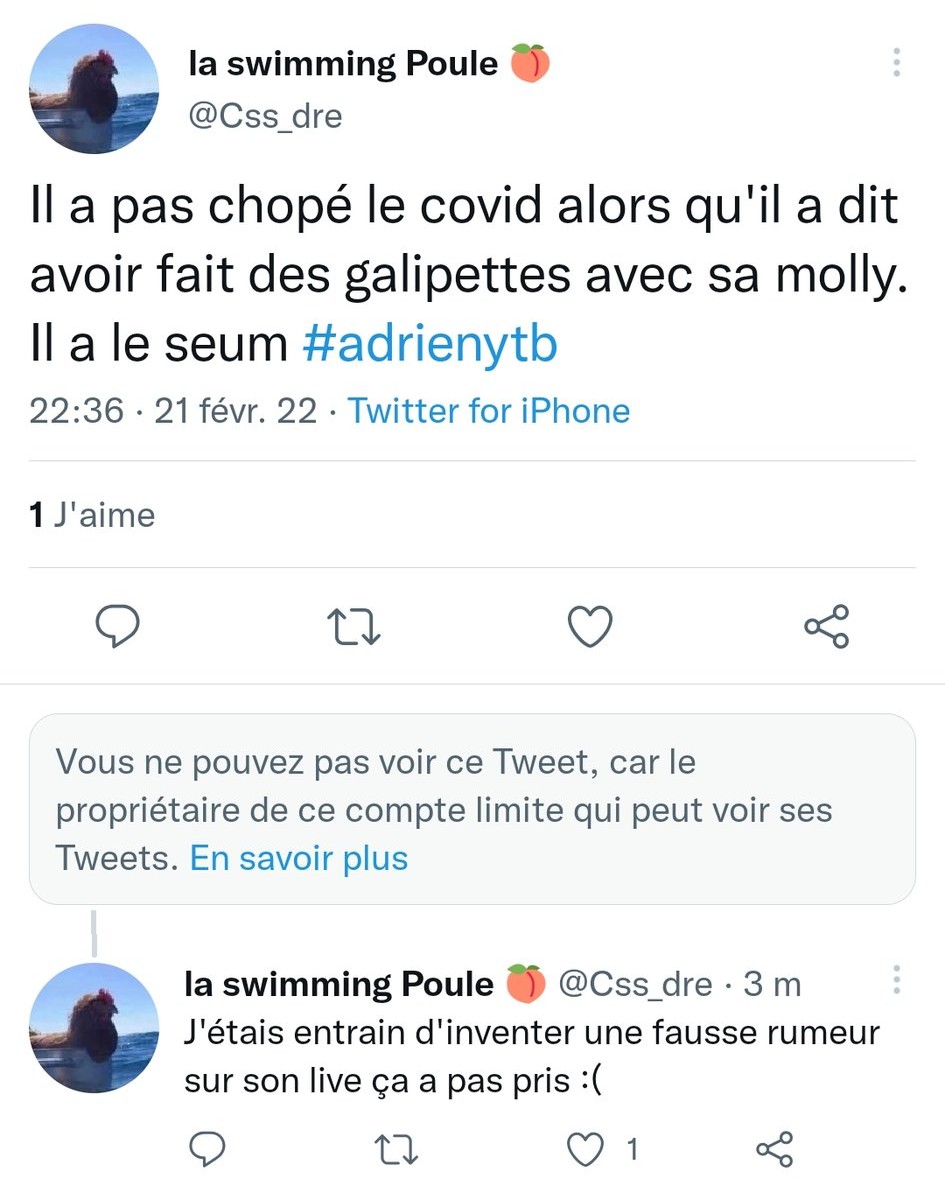
Task: Share the main tweet
Action: pyautogui.click(x=827, y=627)
